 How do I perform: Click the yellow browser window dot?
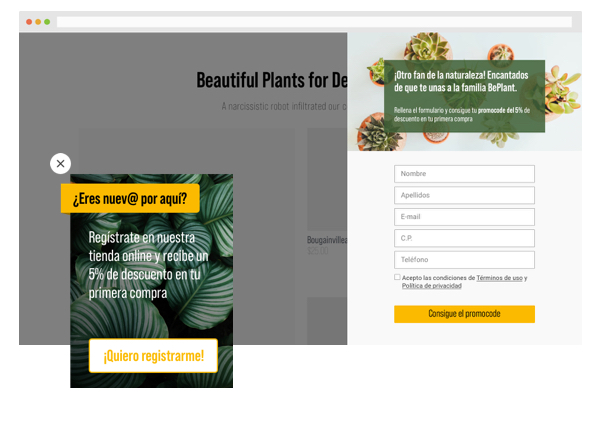tap(38, 21)
